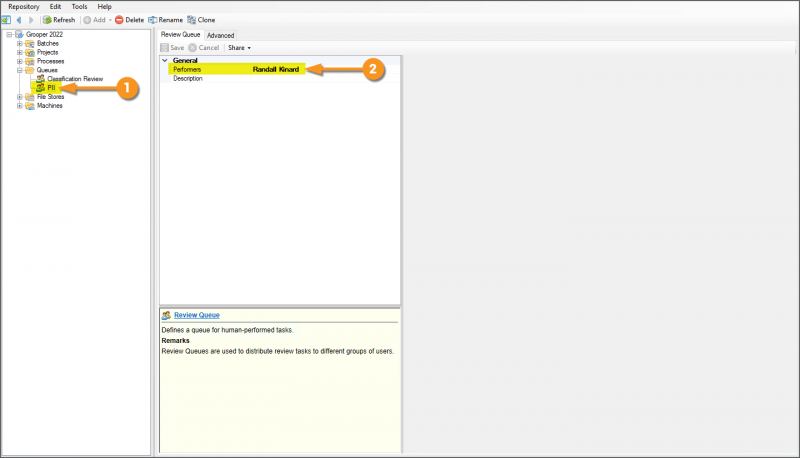Image resolution: width=800 pixels, height=458 pixels.
Task: Select the File Stores tree node
Action: coord(51,97)
